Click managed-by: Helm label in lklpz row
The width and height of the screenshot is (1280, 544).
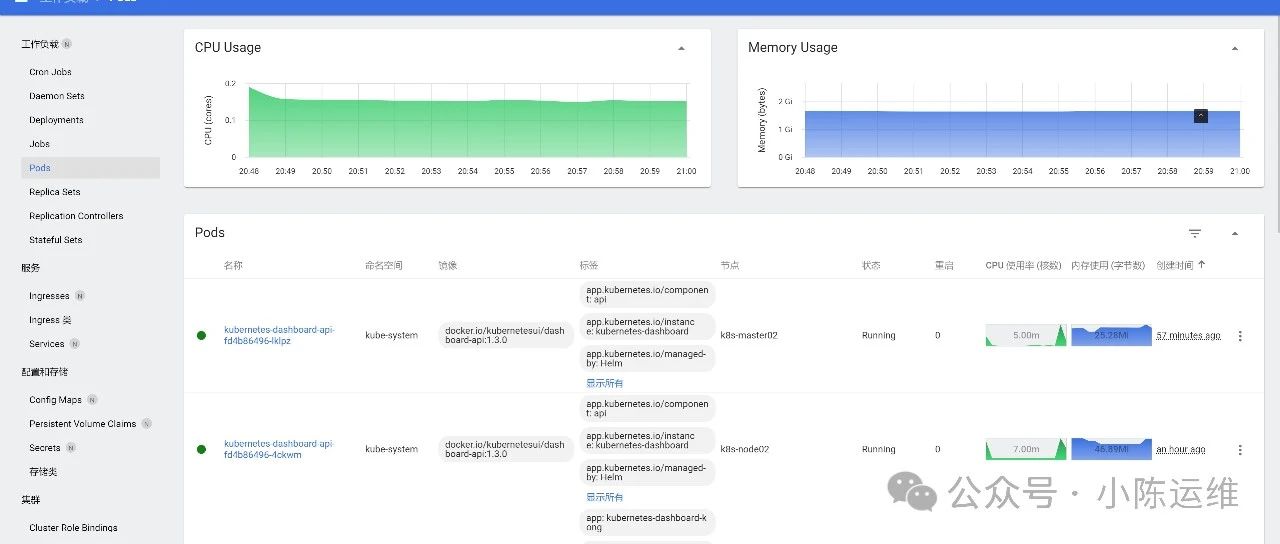tap(647, 358)
